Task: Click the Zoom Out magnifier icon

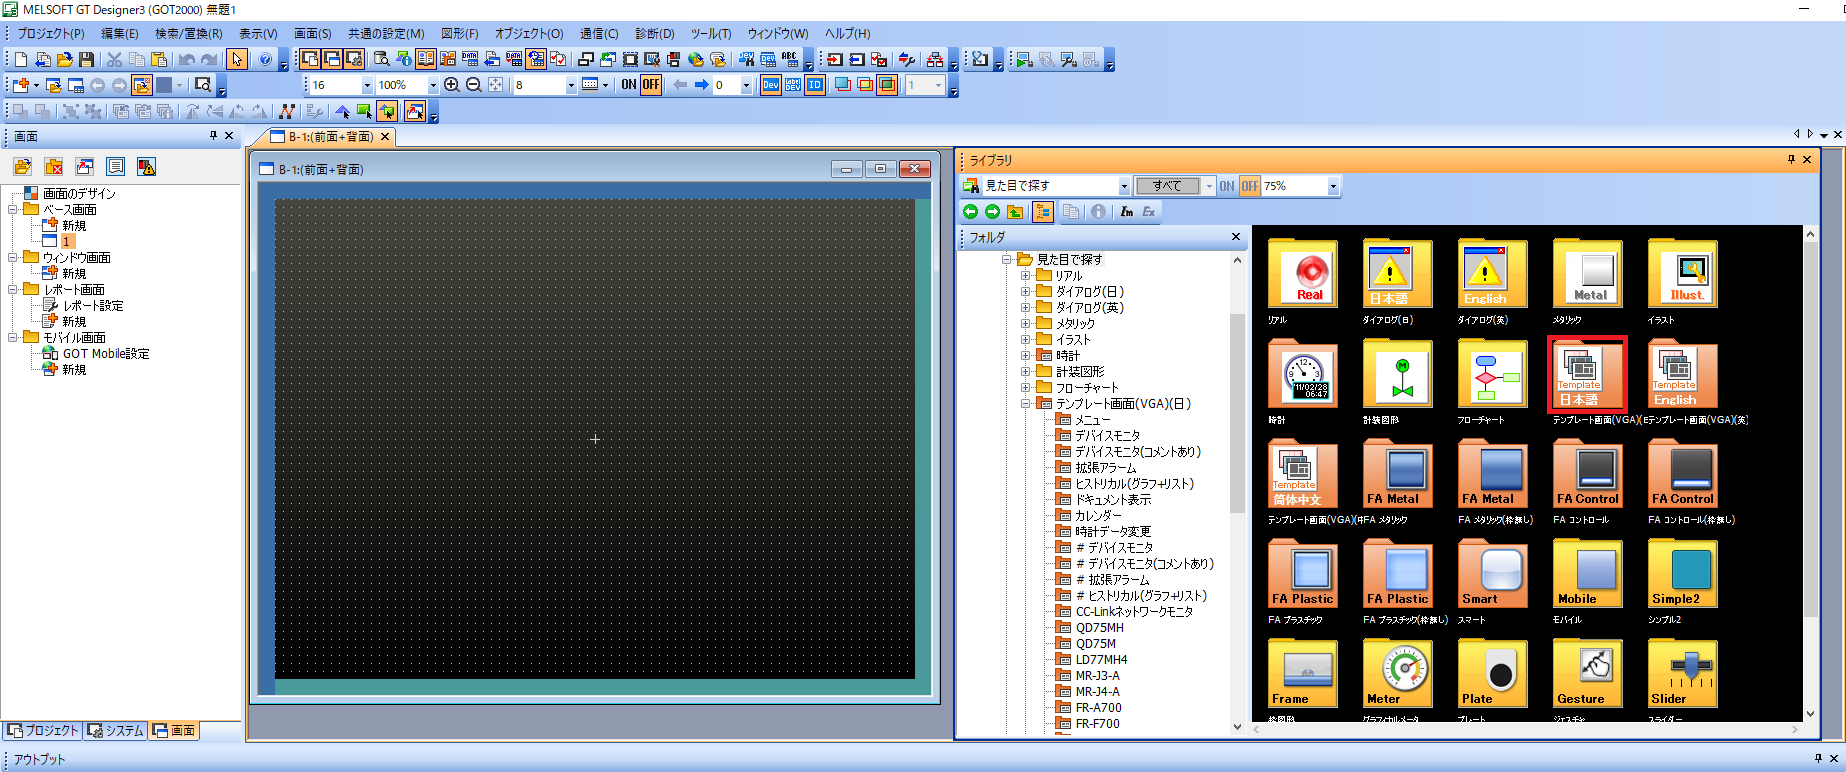Action: [x=474, y=85]
